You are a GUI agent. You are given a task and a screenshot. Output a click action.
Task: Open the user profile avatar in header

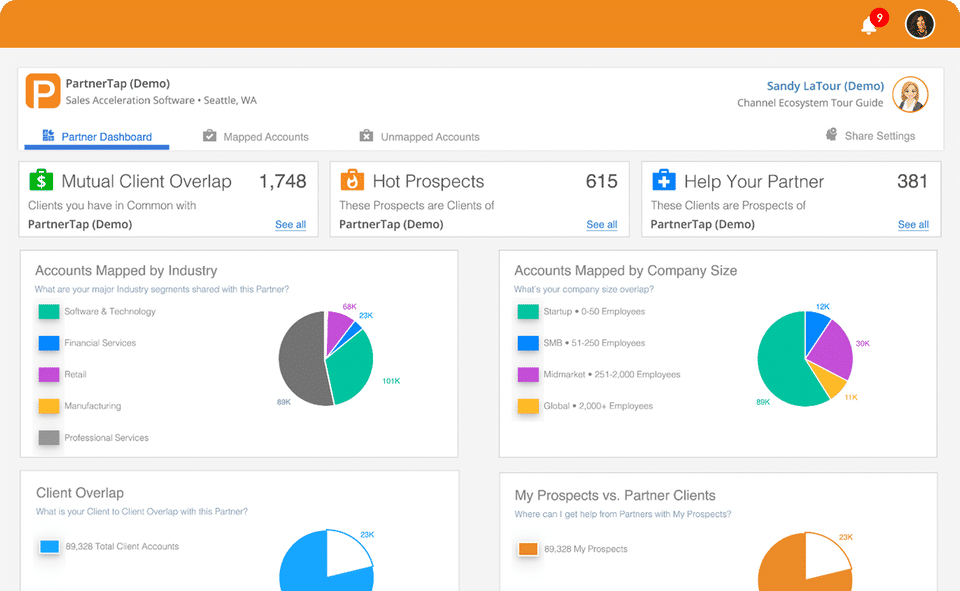[920, 24]
